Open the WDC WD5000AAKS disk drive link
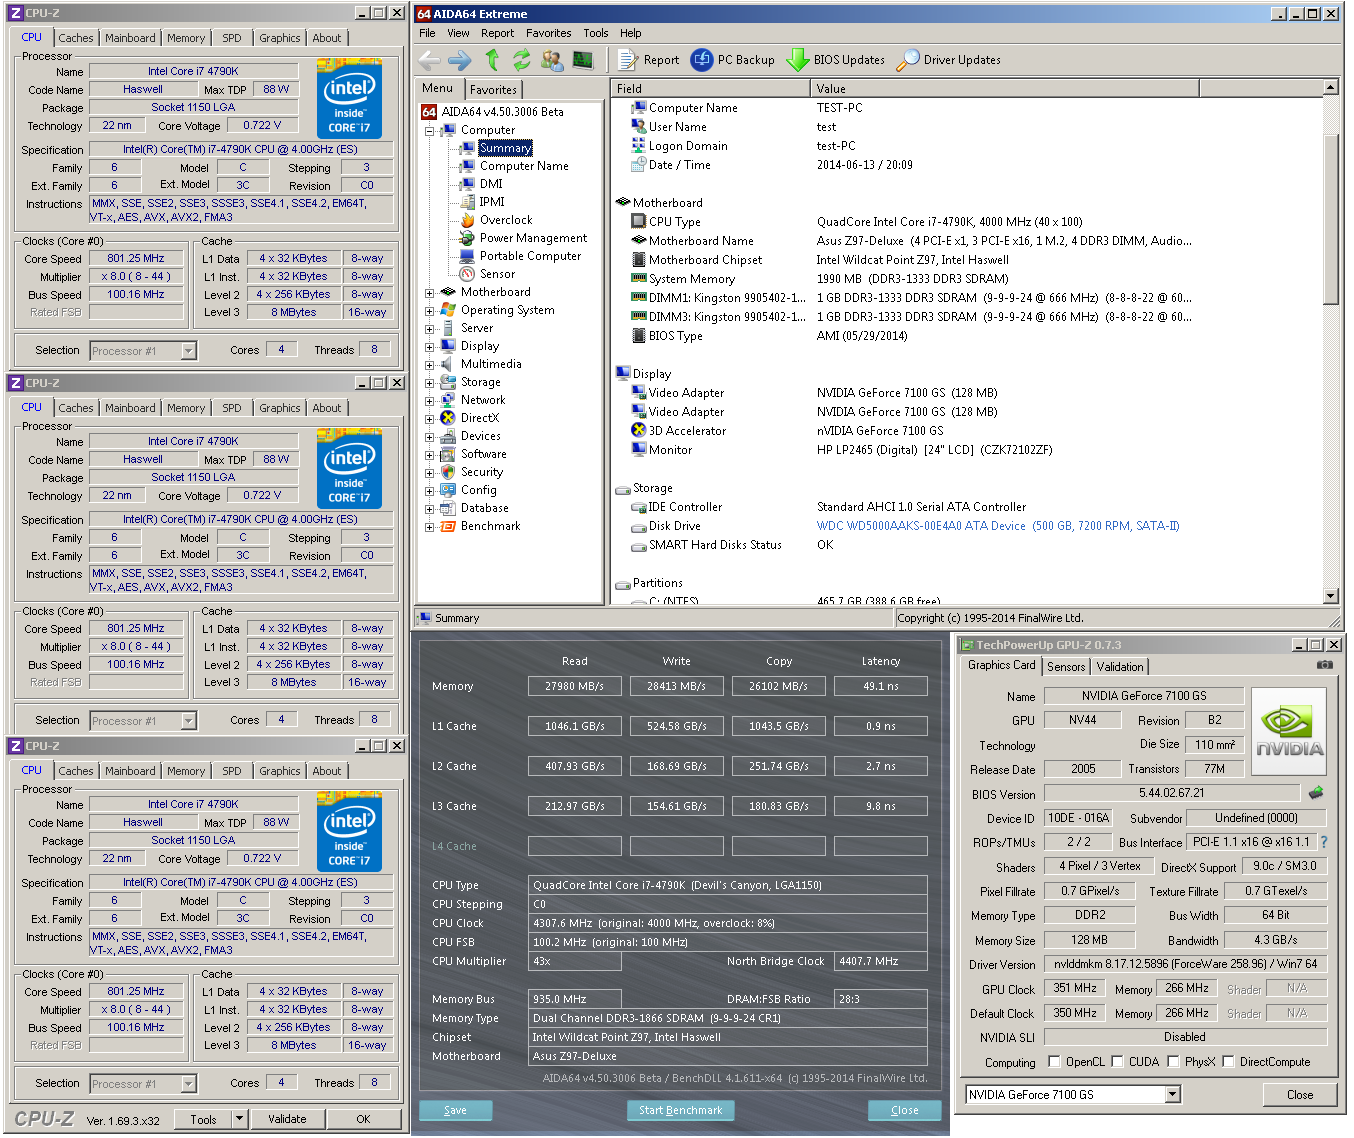 (998, 526)
